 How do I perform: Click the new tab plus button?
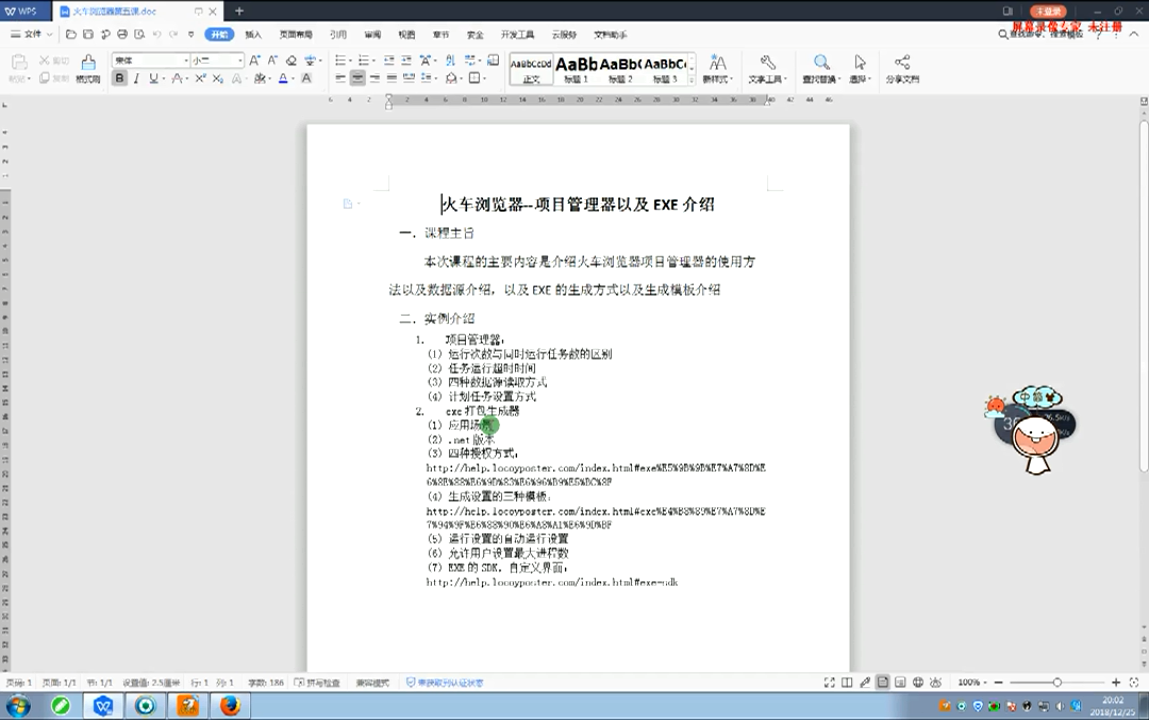coord(239,11)
